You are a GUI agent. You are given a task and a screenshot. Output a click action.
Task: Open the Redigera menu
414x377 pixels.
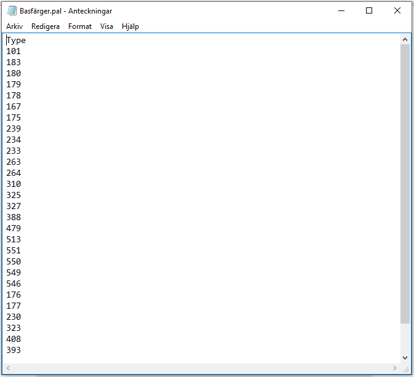click(x=45, y=26)
